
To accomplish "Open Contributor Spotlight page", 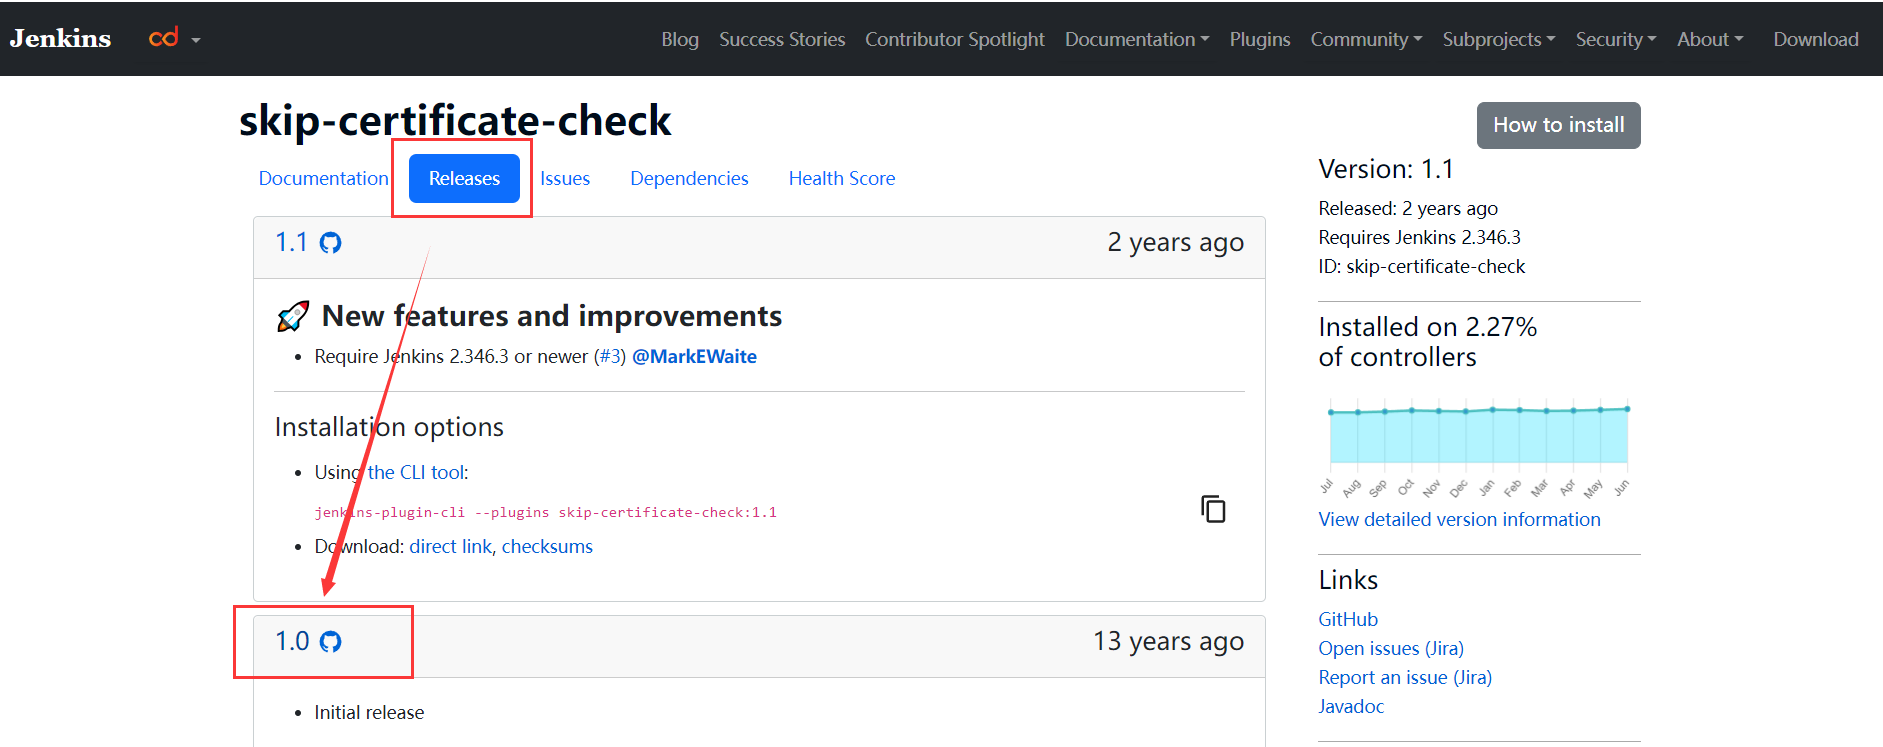I will 955,39.
